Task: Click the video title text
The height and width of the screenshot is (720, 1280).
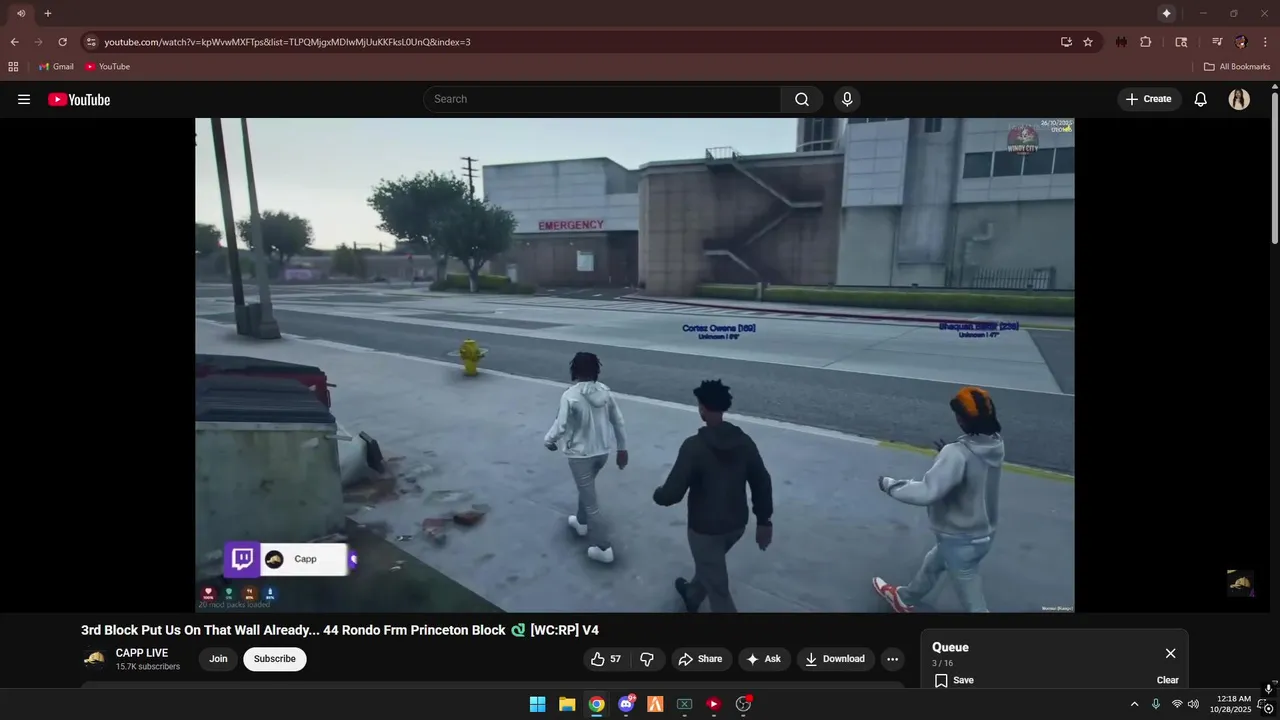Action: [340, 630]
